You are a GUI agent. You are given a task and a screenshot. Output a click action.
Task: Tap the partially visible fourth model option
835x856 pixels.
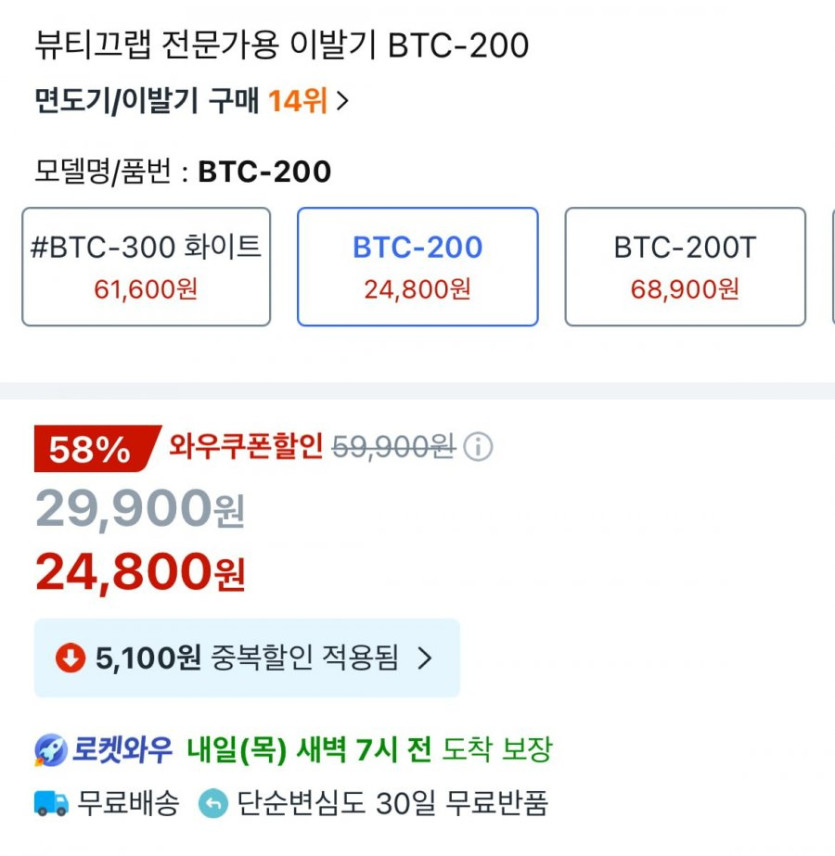pos(831,267)
